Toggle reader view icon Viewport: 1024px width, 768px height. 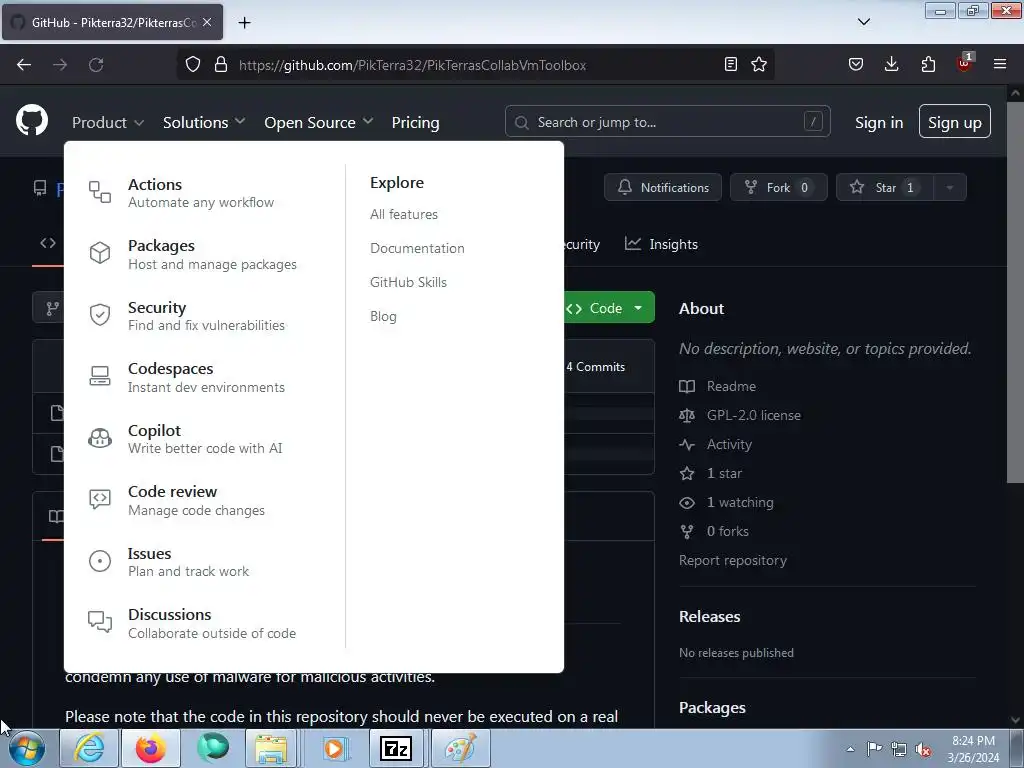pos(731,64)
